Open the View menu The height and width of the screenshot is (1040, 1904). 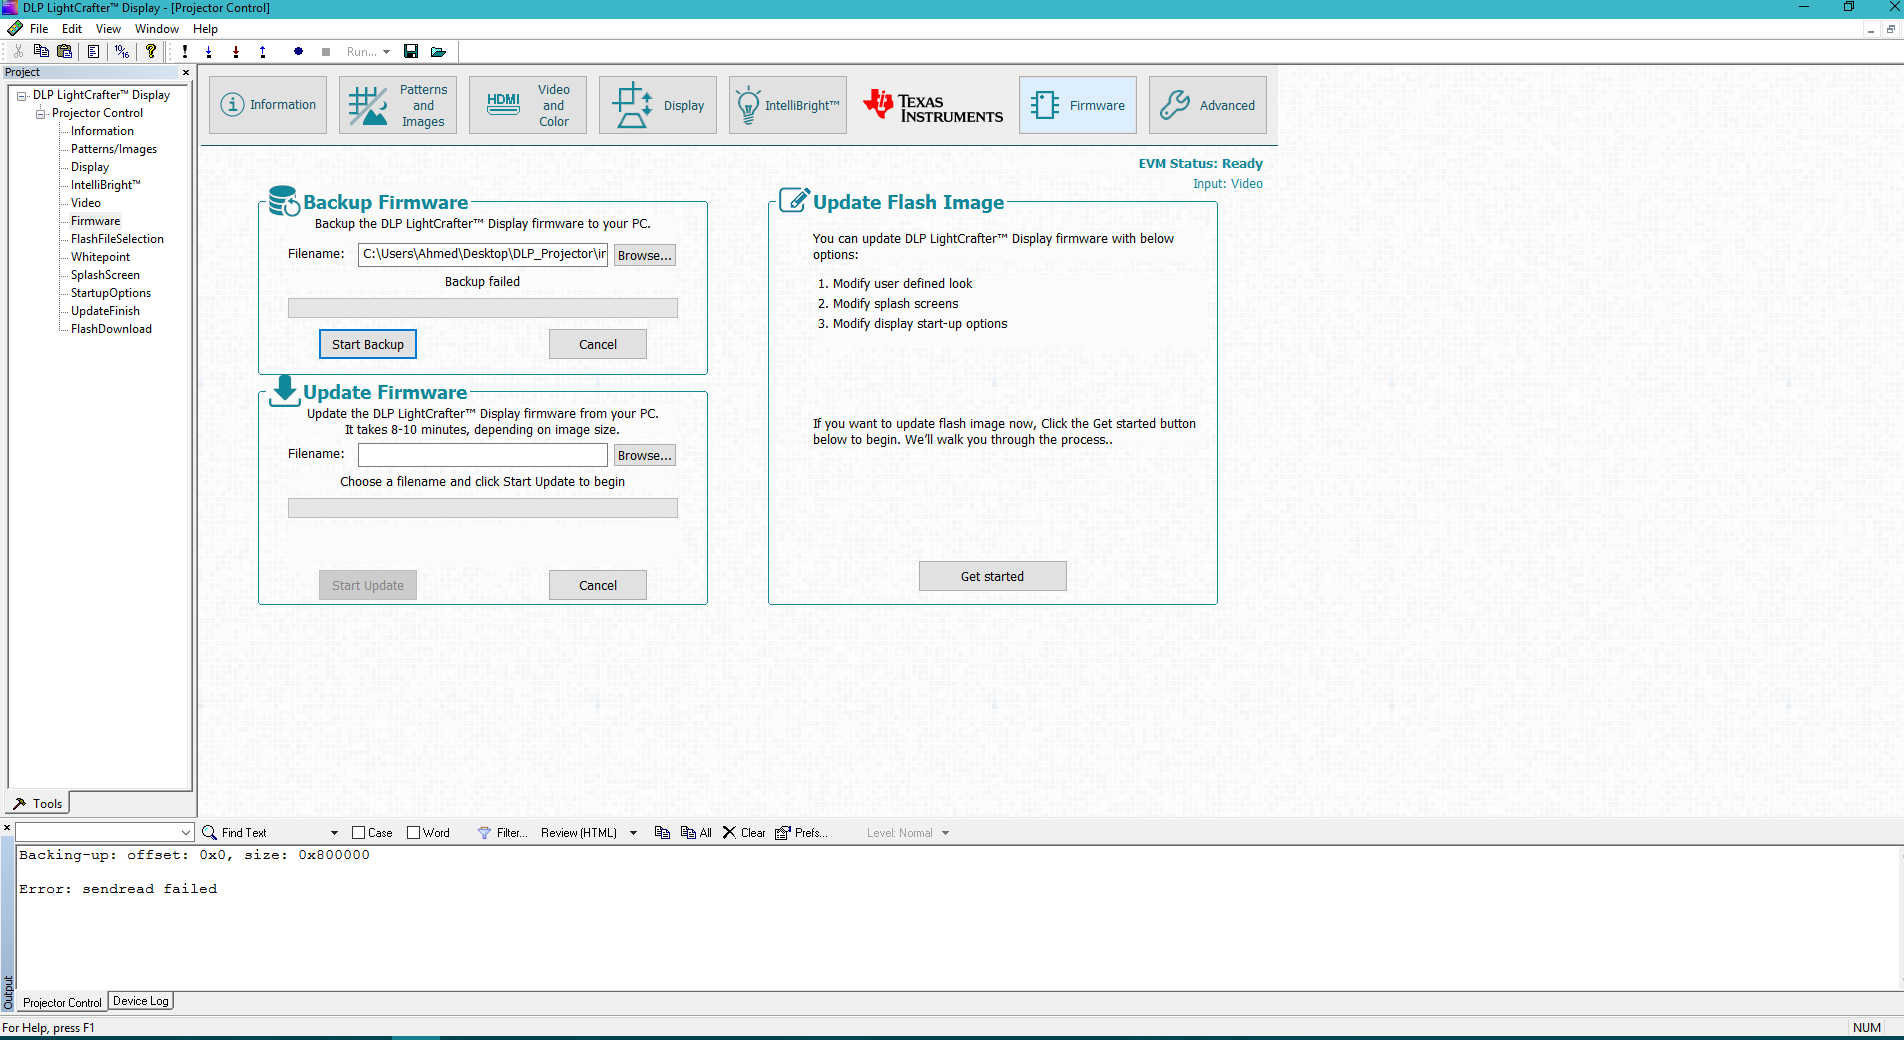tap(108, 29)
